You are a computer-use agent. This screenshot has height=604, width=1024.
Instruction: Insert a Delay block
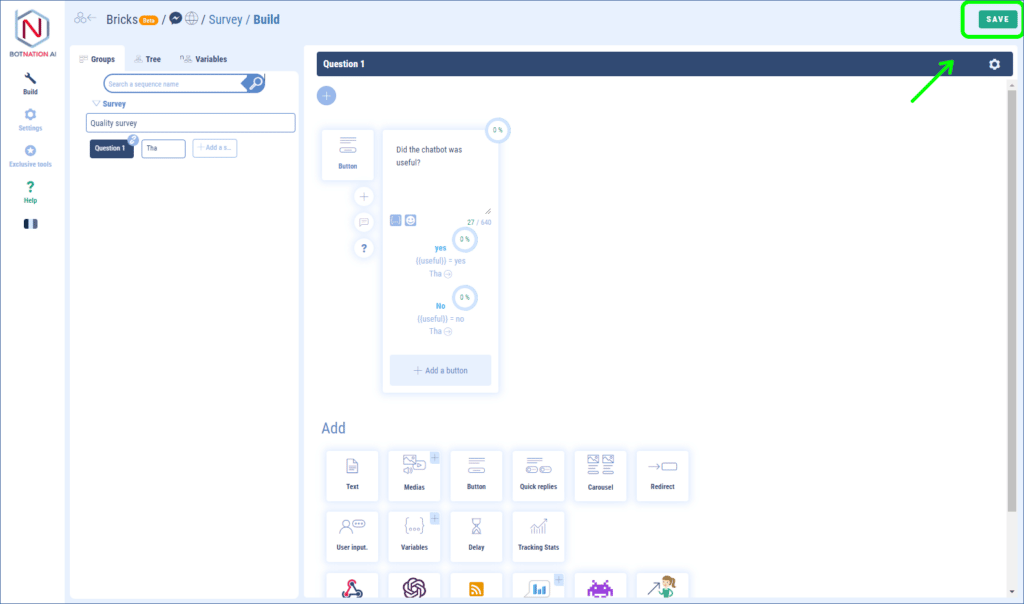(476, 537)
